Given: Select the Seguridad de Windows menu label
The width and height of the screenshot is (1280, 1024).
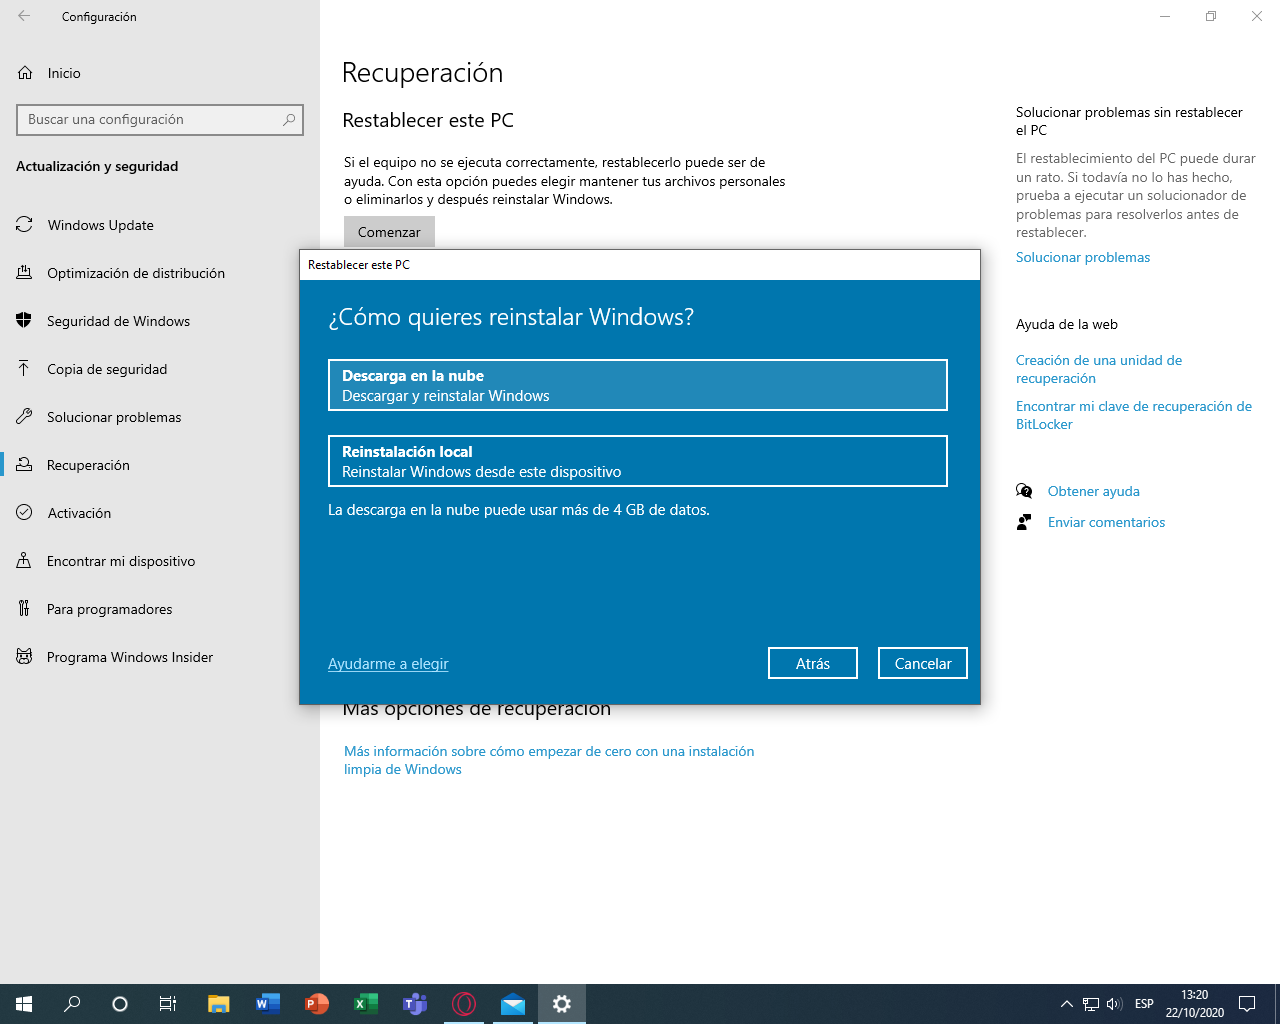Looking at the screenshot, I should [x=118, y=321].
